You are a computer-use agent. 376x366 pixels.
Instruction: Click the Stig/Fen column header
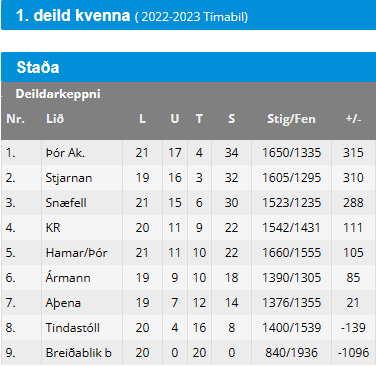[291, 119]
